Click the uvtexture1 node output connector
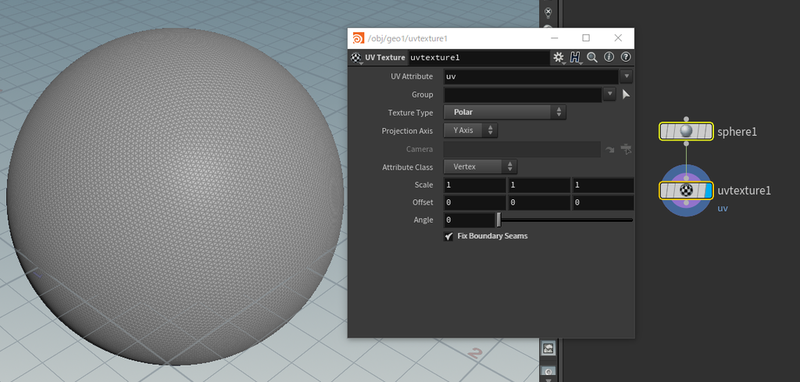 point(686,203)
